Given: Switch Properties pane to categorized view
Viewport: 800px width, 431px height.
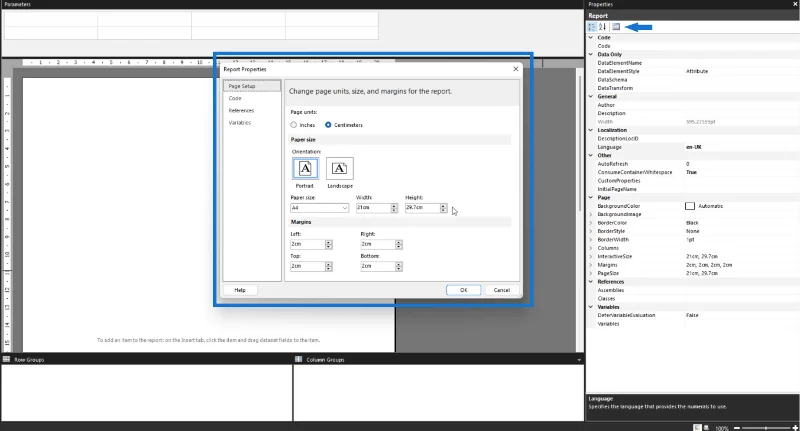Looking at the screenshot, I should click(x=592, y=27).
